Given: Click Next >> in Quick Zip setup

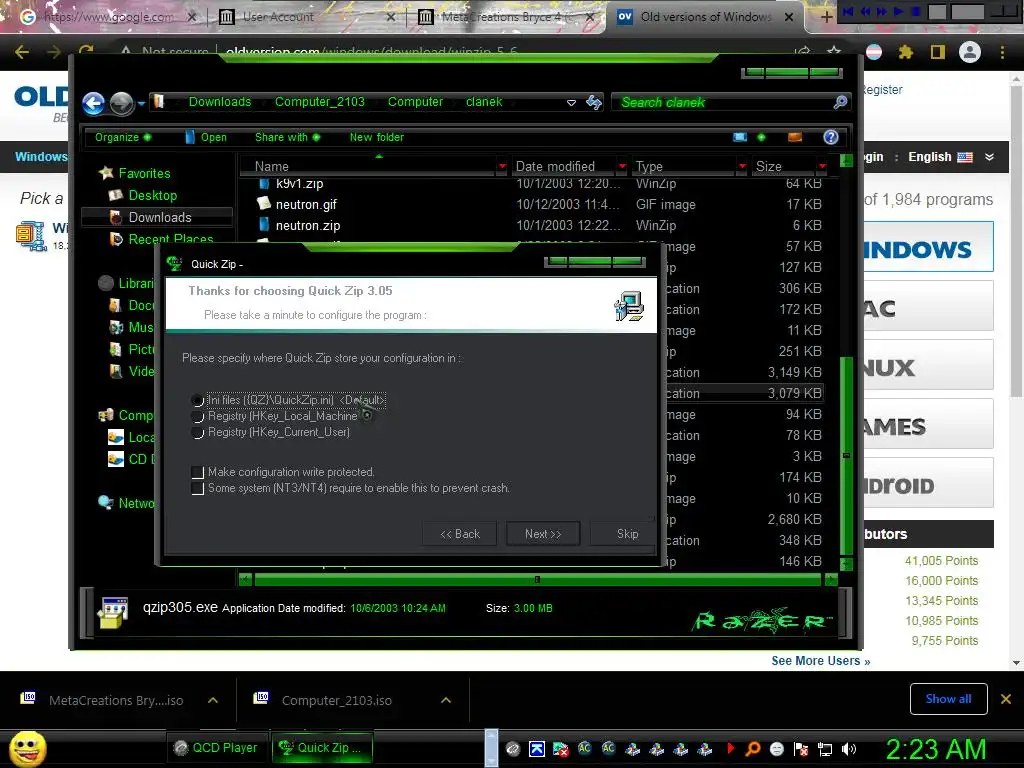Looking at the screenshot, I should tap(543, 534).
